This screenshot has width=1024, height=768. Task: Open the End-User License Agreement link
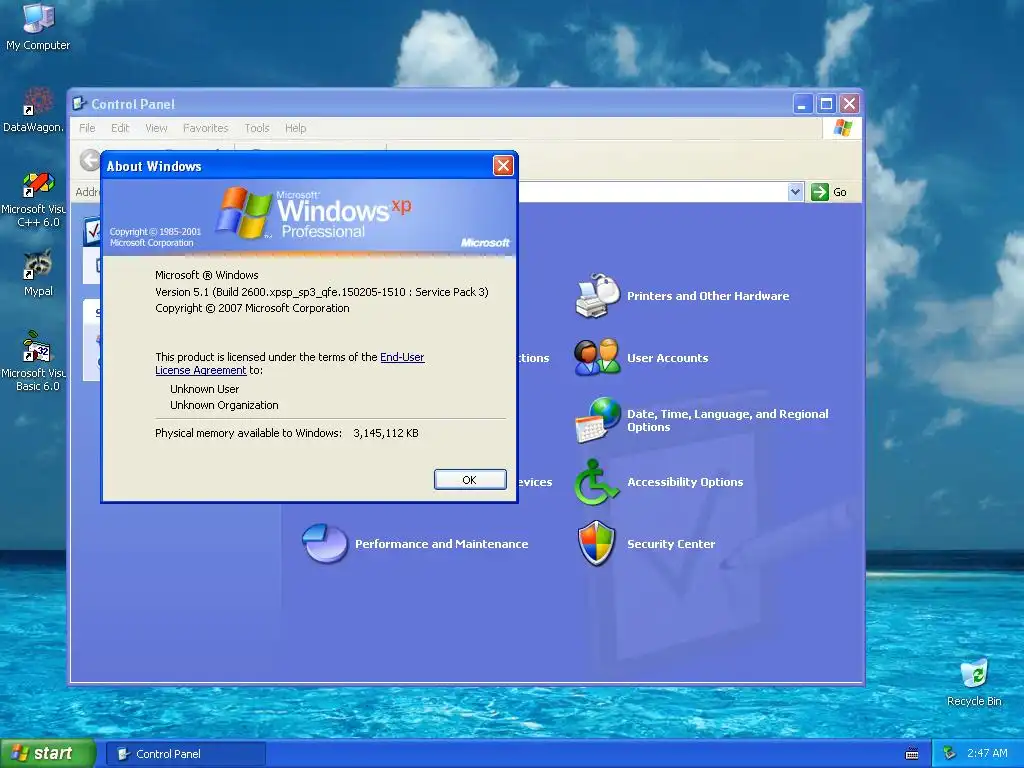pyautogui.click(x=290, y=364)
